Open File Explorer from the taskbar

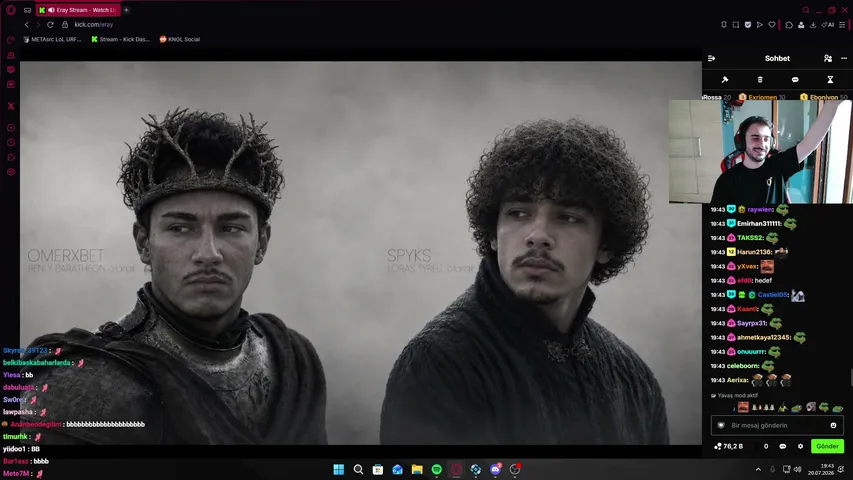pos(417,469)
